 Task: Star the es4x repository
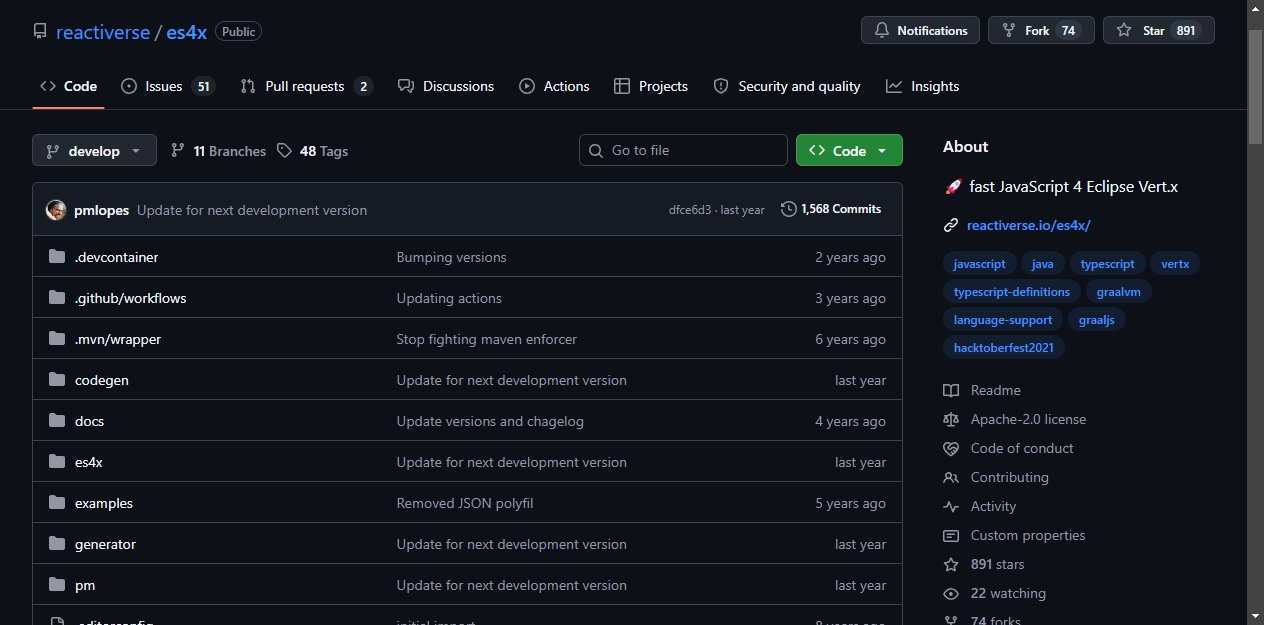(1158, 30)
